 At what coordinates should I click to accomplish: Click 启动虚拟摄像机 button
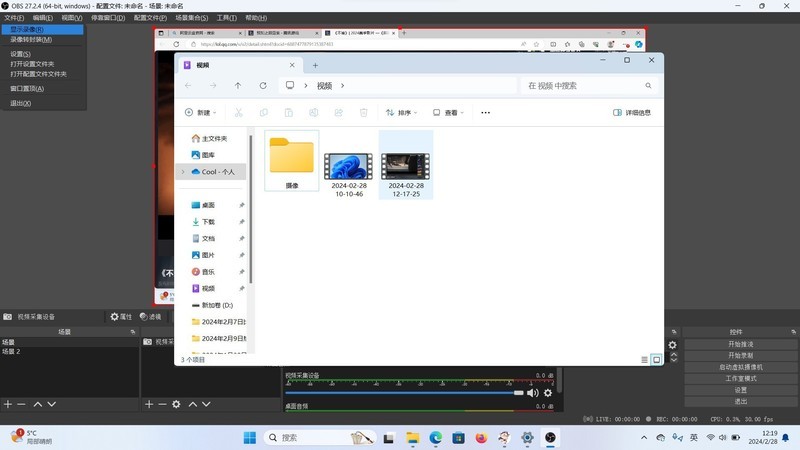[x=740, y=367]
